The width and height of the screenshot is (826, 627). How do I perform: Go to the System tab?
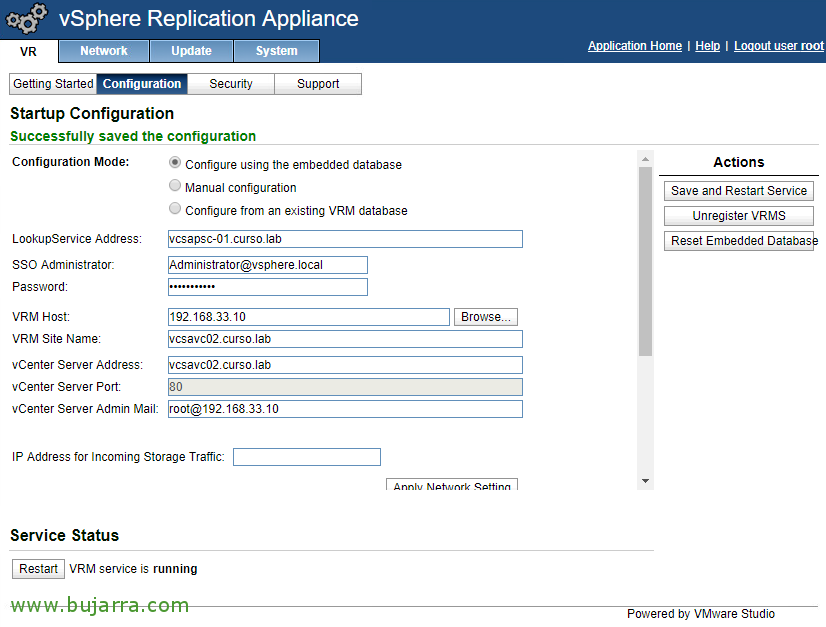pos(277,51)
